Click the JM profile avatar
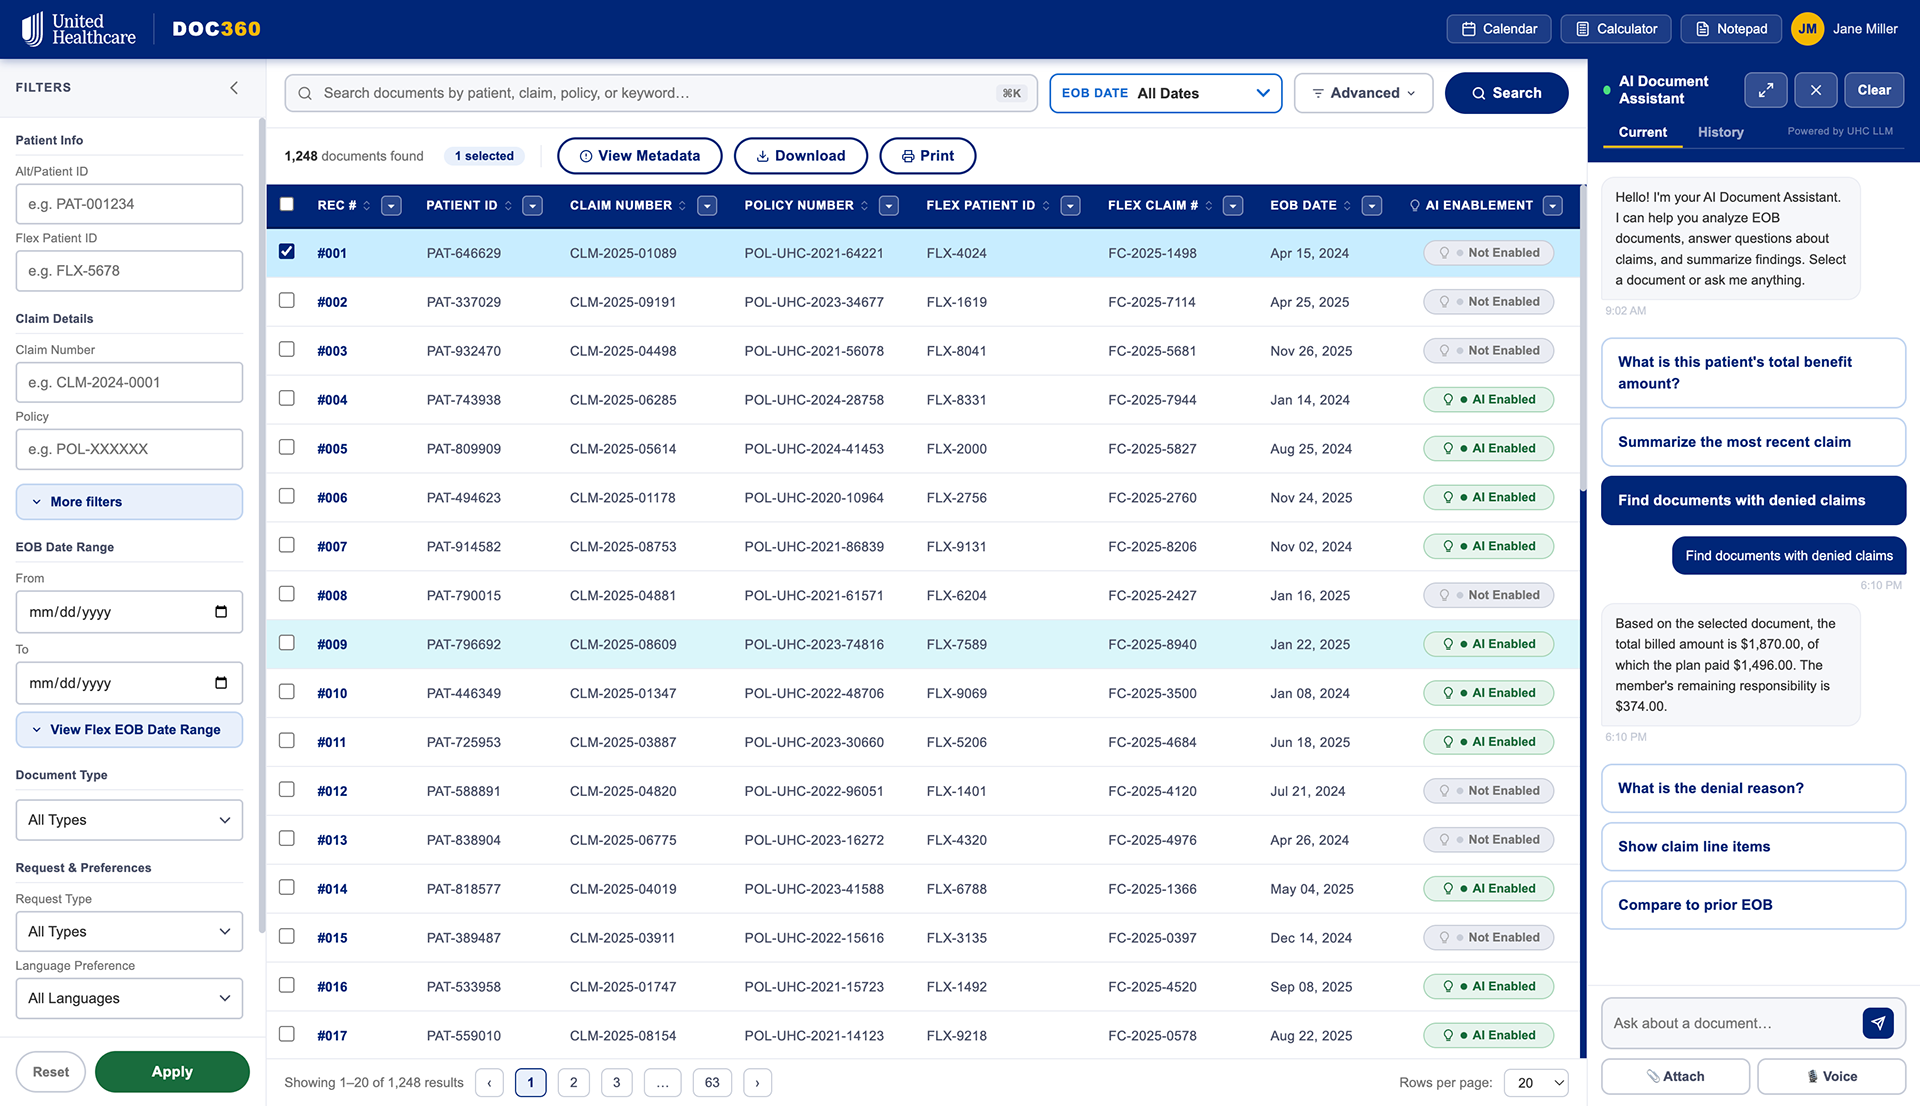Screen dimensions: 1920x1106 pyautogui.click(x=1807, y=29)
